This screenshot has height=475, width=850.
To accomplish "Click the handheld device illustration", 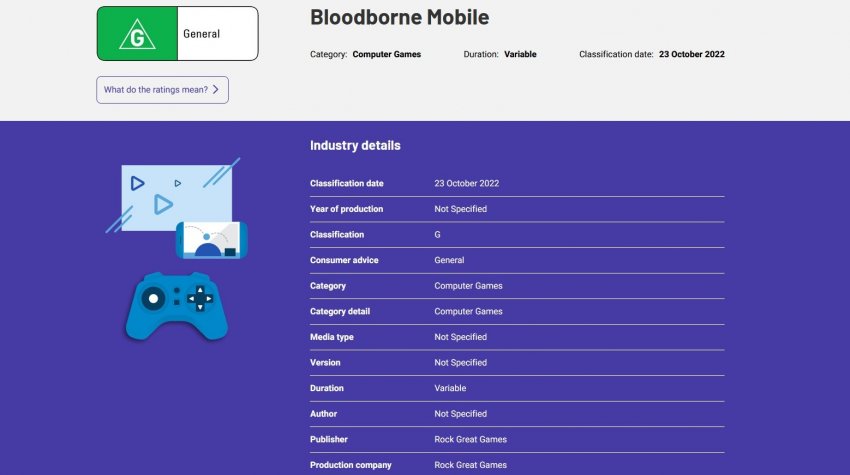I will point(211,240).
